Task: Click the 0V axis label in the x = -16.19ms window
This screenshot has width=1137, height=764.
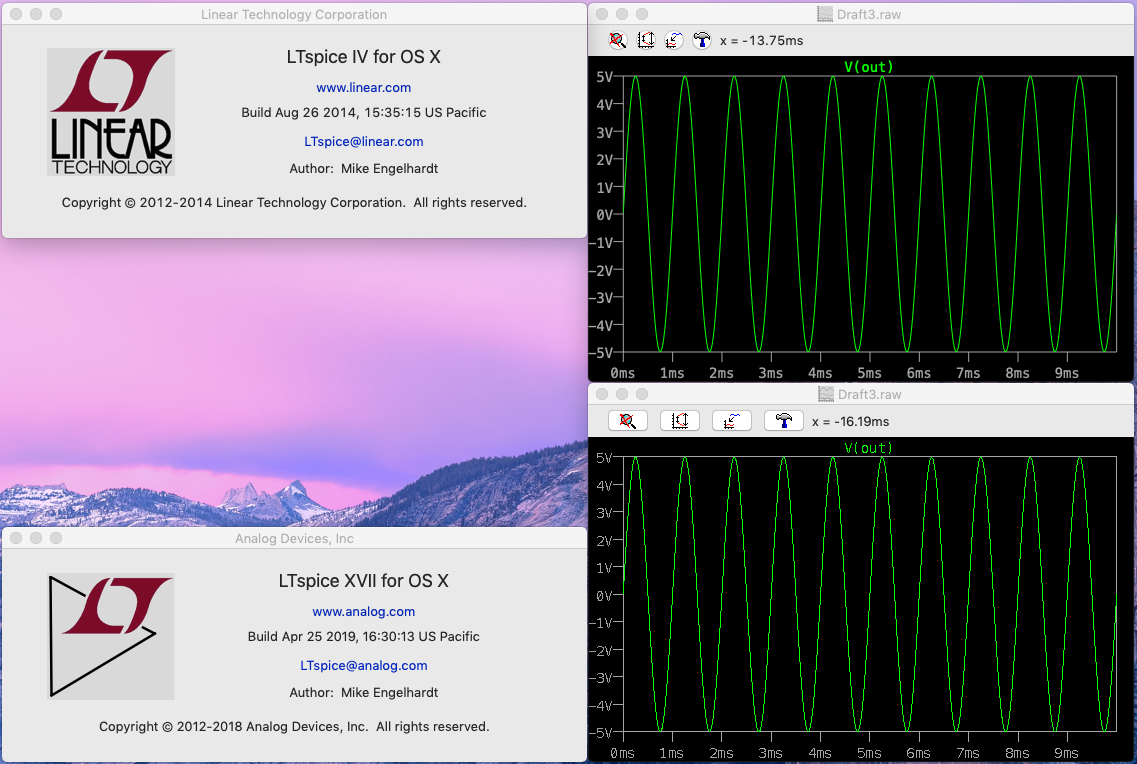Action: [604, 596]
